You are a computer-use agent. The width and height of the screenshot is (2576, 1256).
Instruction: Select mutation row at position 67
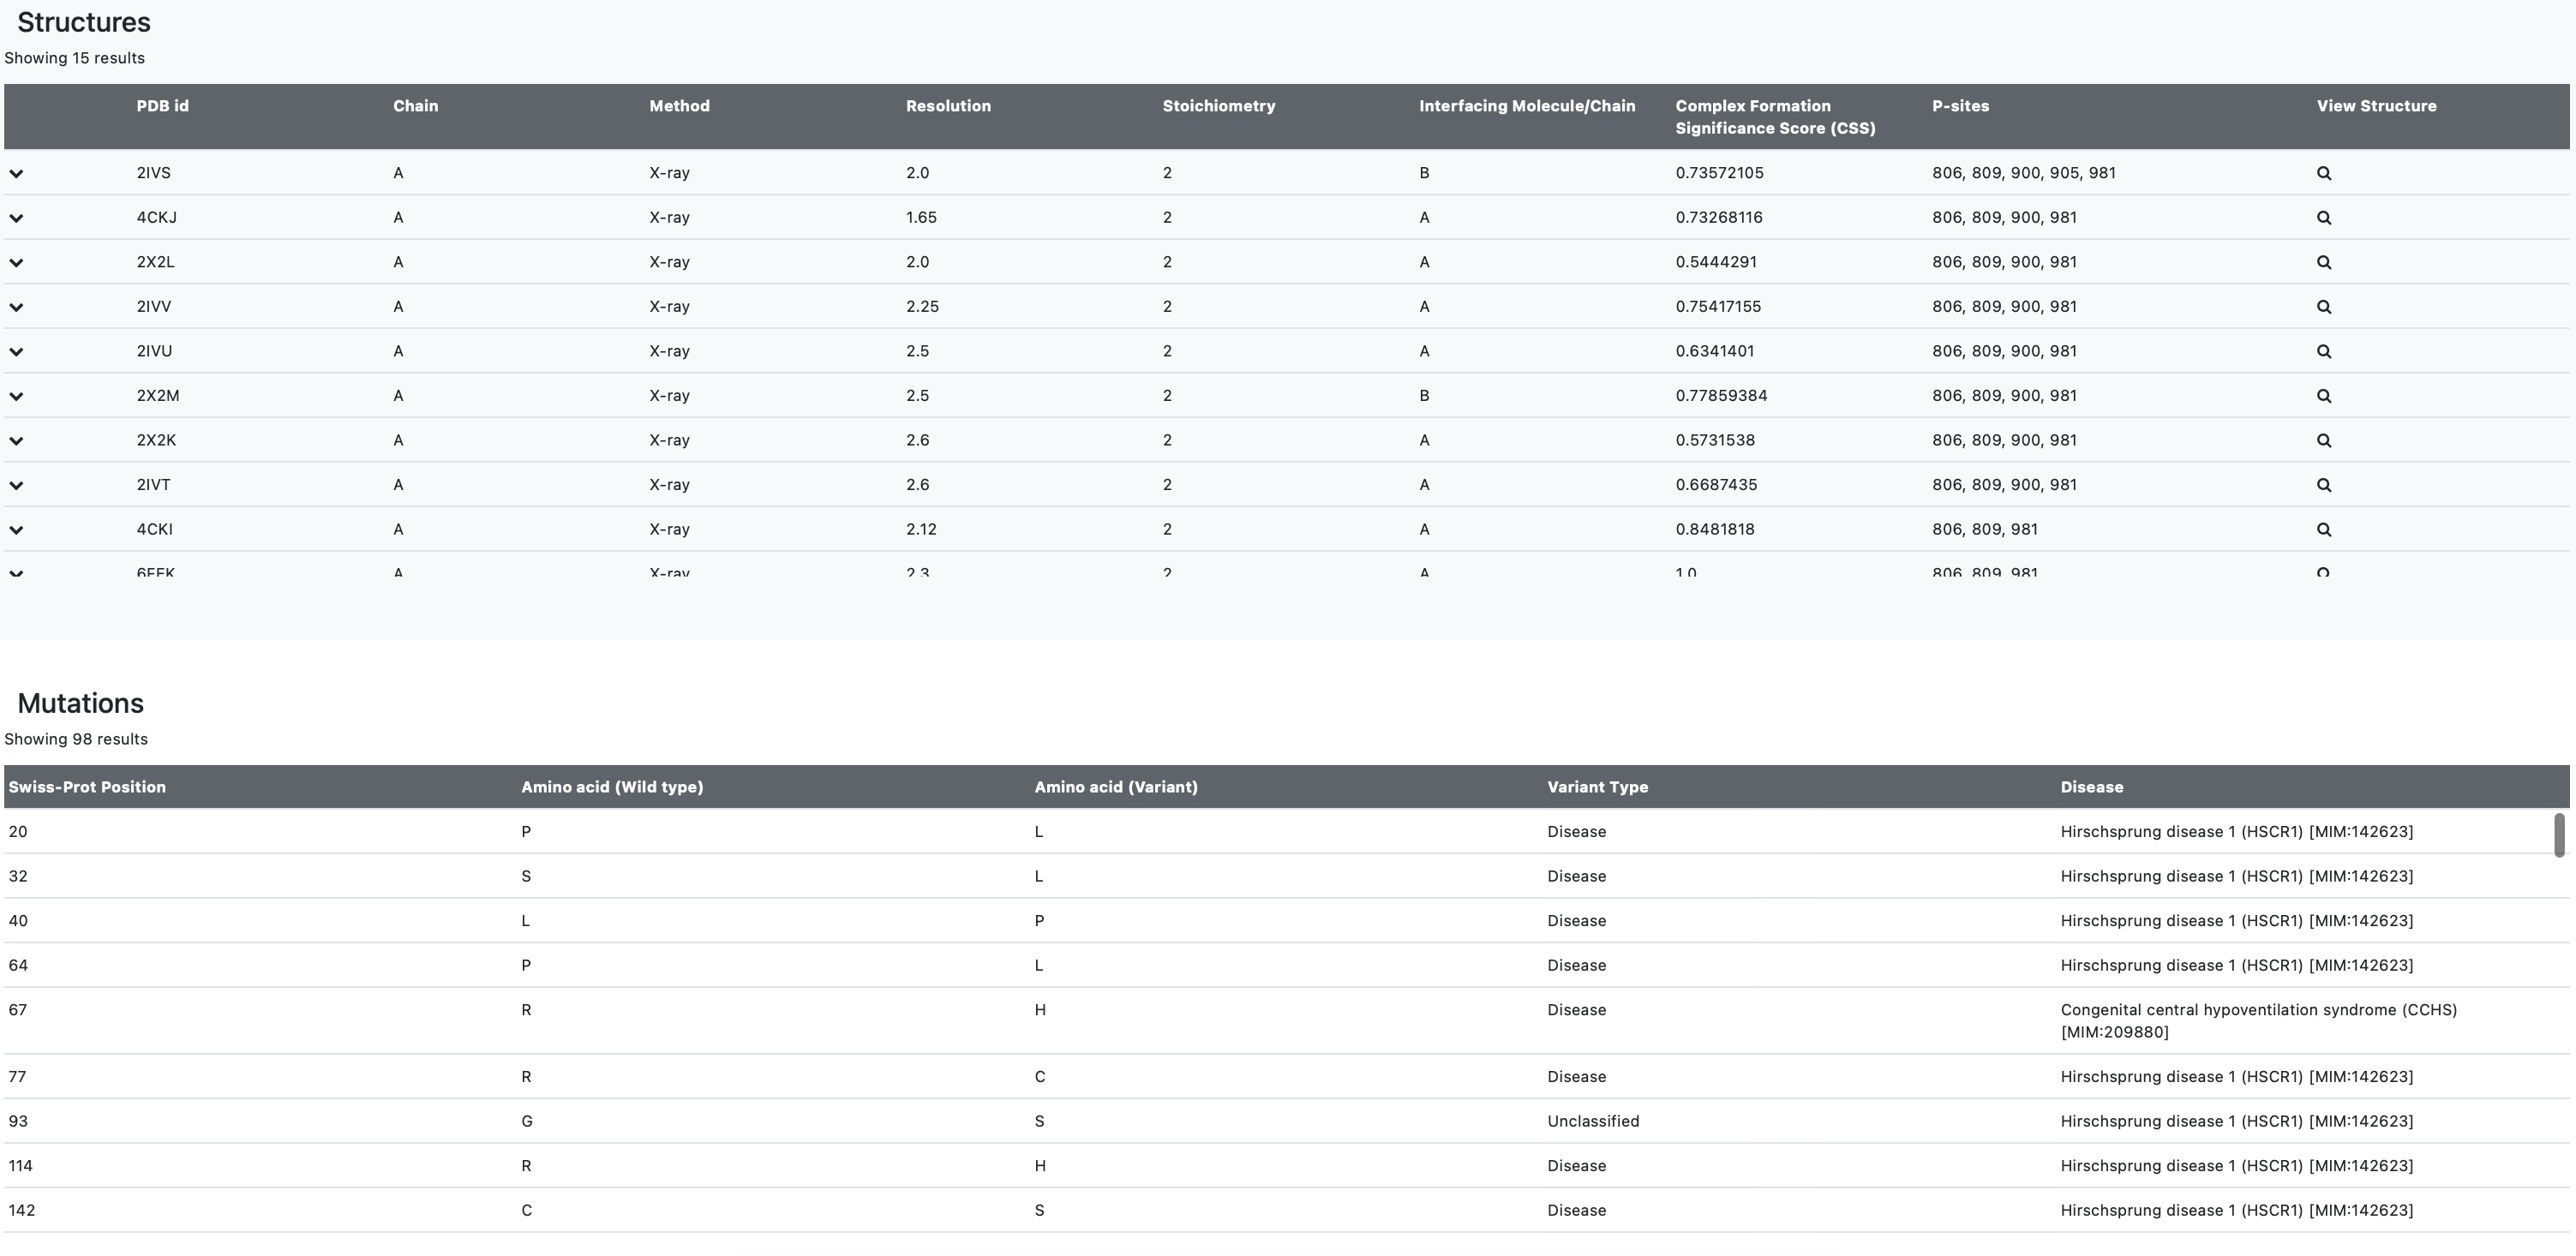(18, 1010)
